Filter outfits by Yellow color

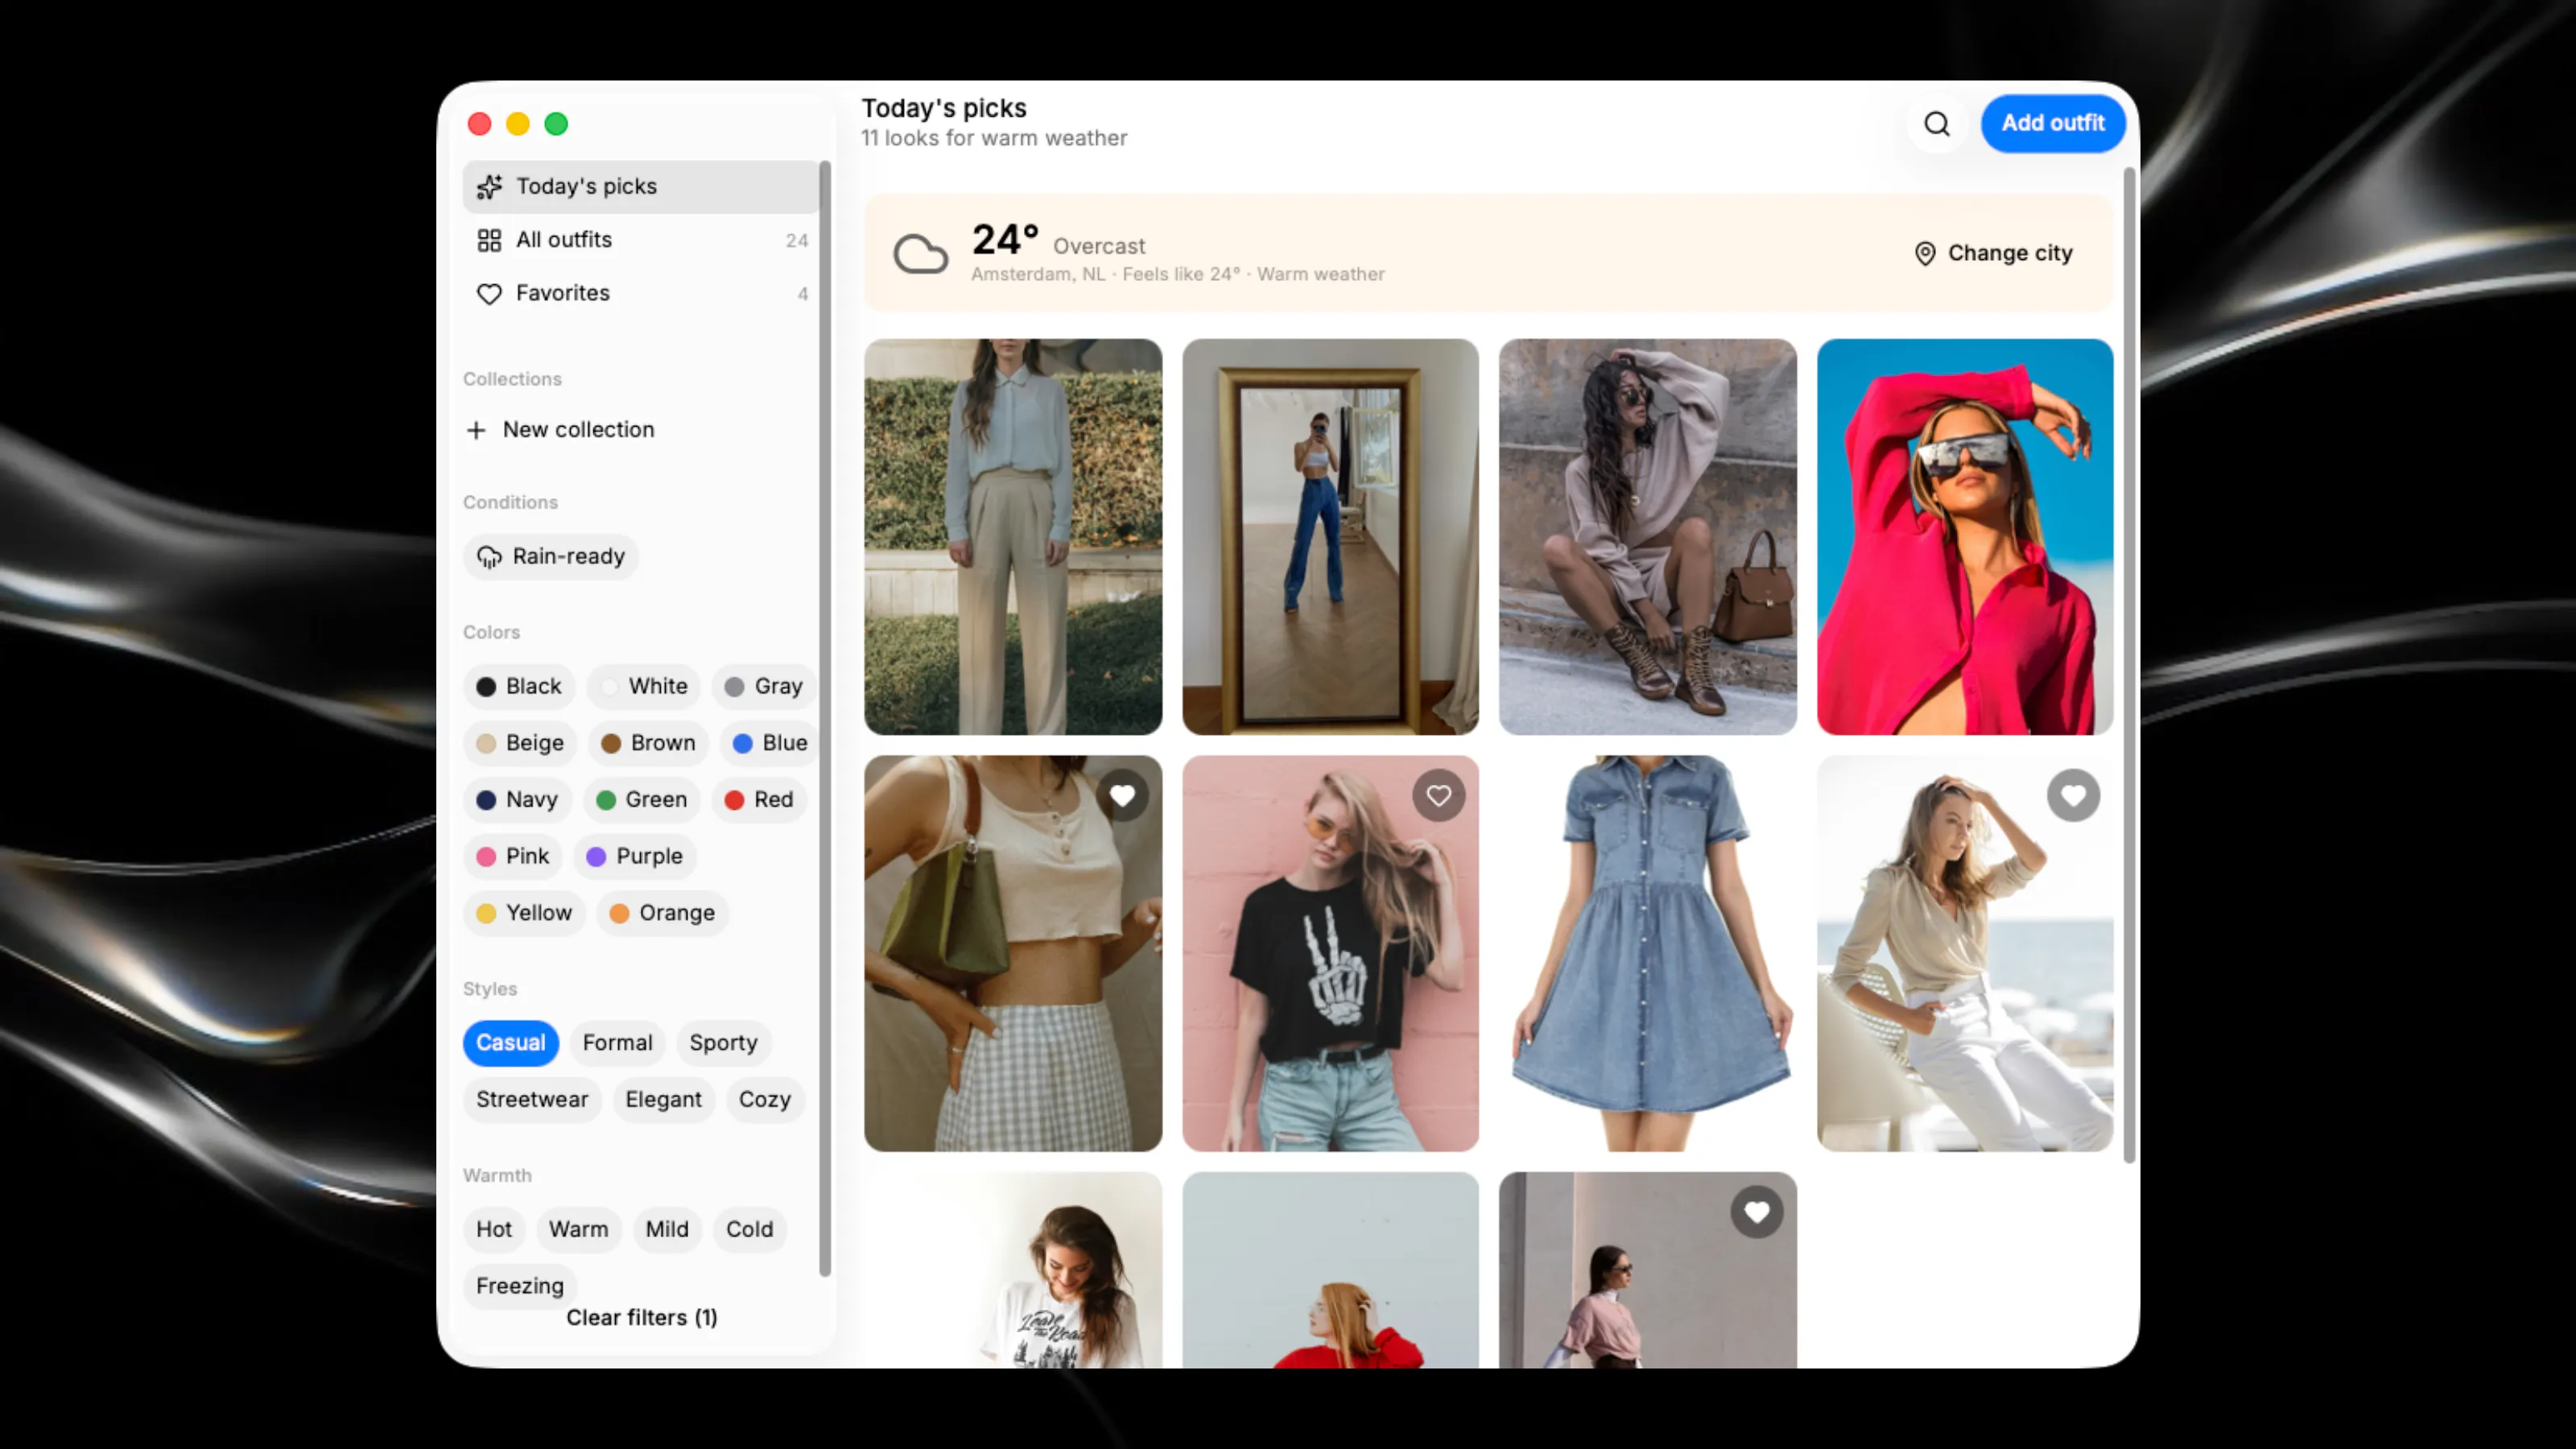tap(524, 914)
